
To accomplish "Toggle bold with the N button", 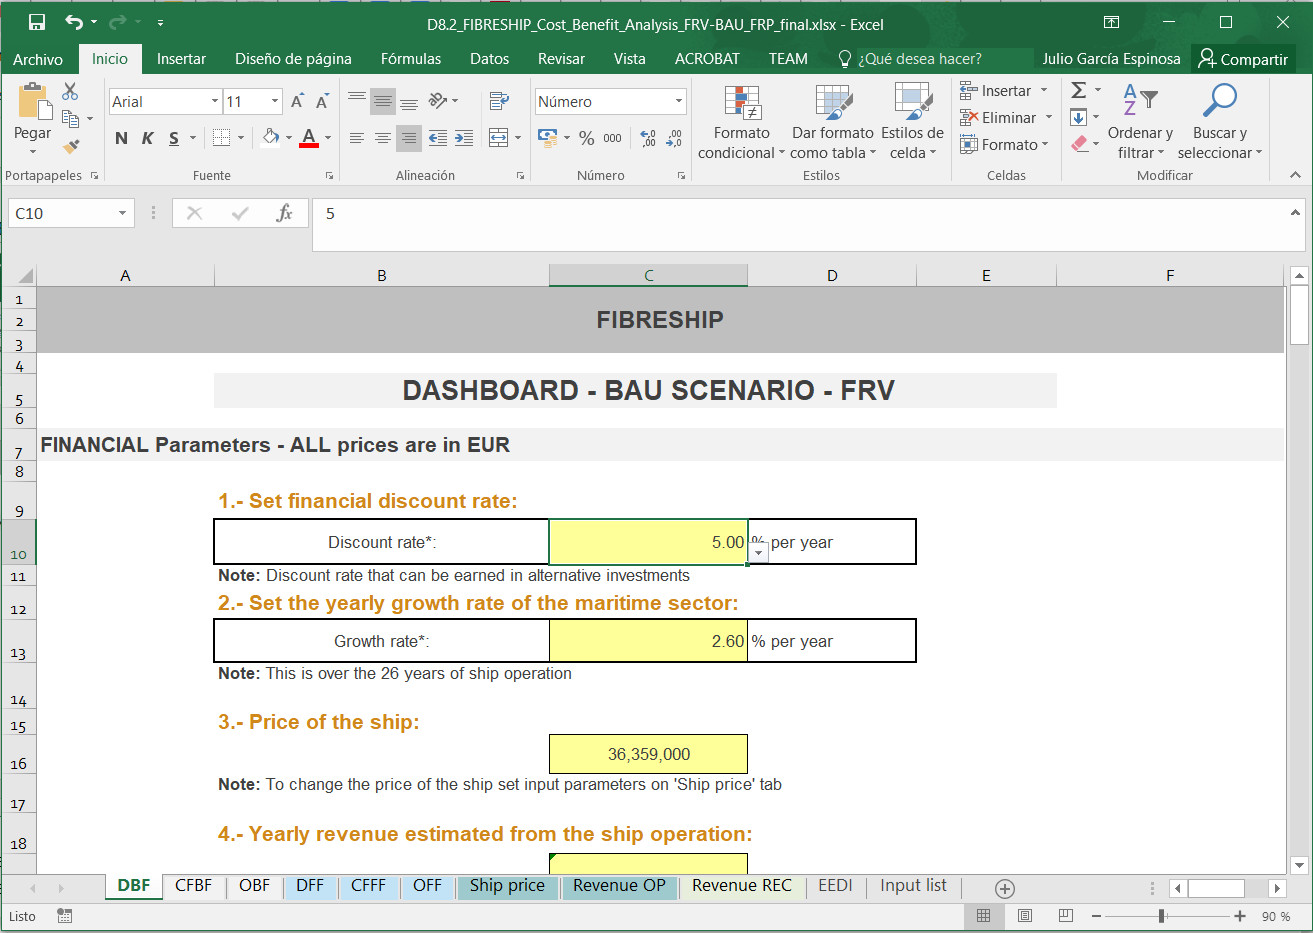I will point(120,138).
